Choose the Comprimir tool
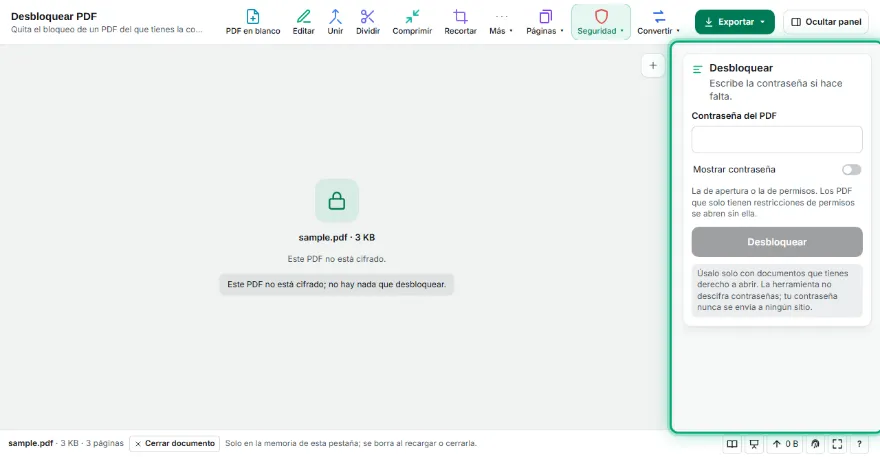880x457 pixels. pos(412,22)
